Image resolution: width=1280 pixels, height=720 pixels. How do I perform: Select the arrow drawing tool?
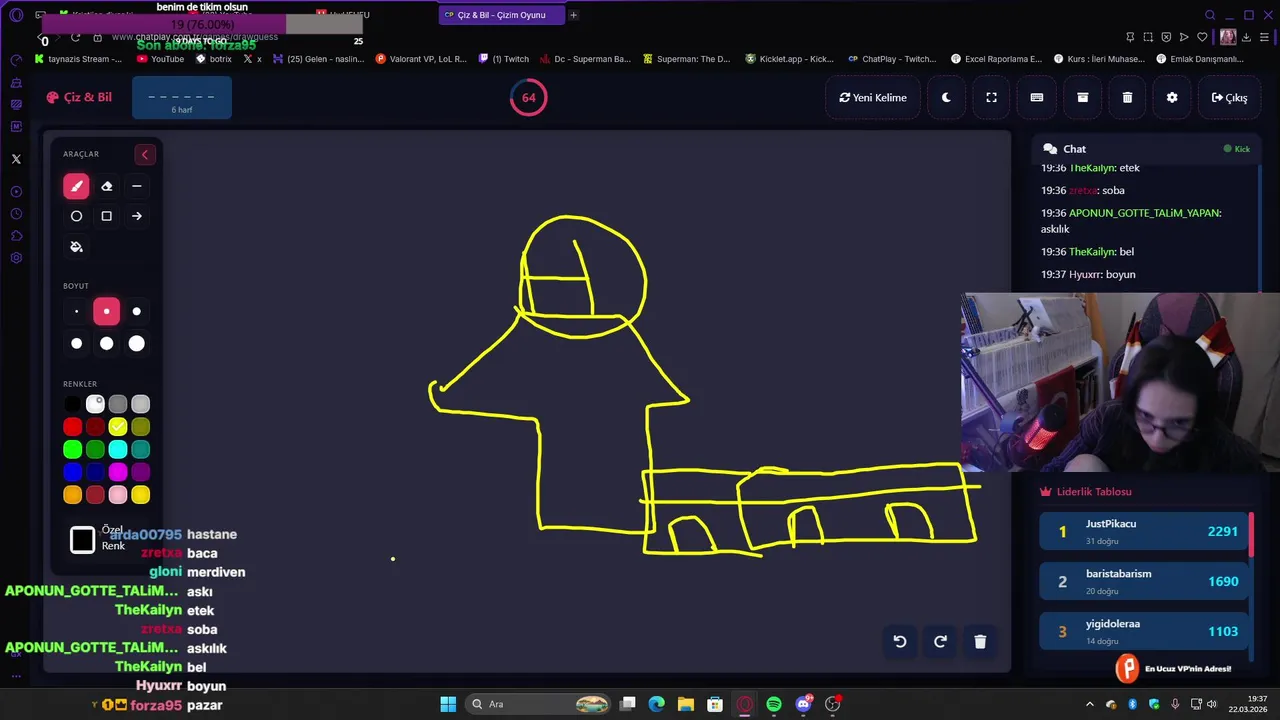(137, 216)
